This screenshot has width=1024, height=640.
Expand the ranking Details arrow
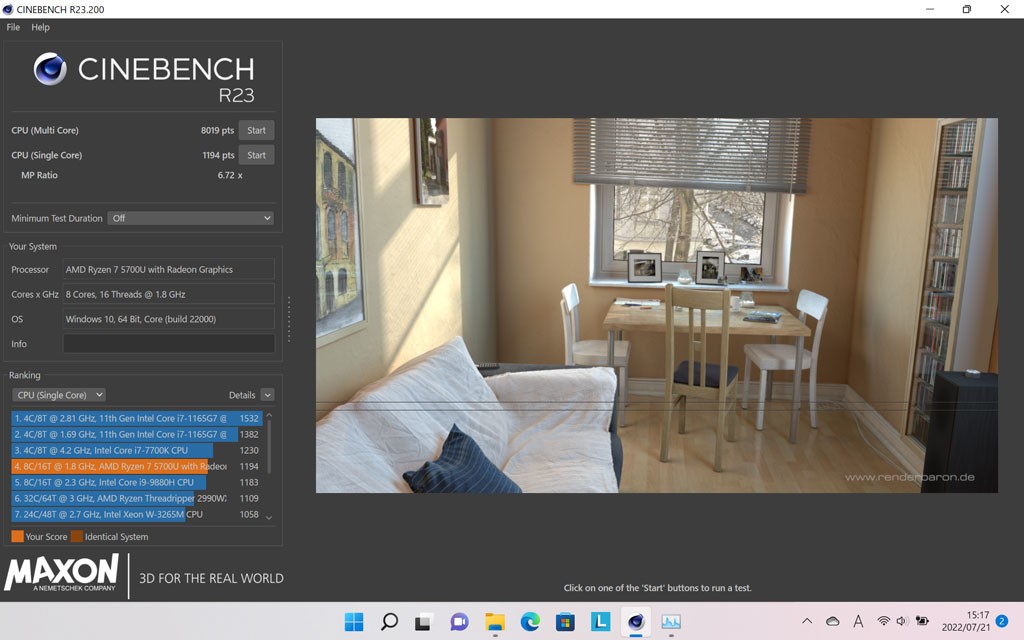point(267,395)
